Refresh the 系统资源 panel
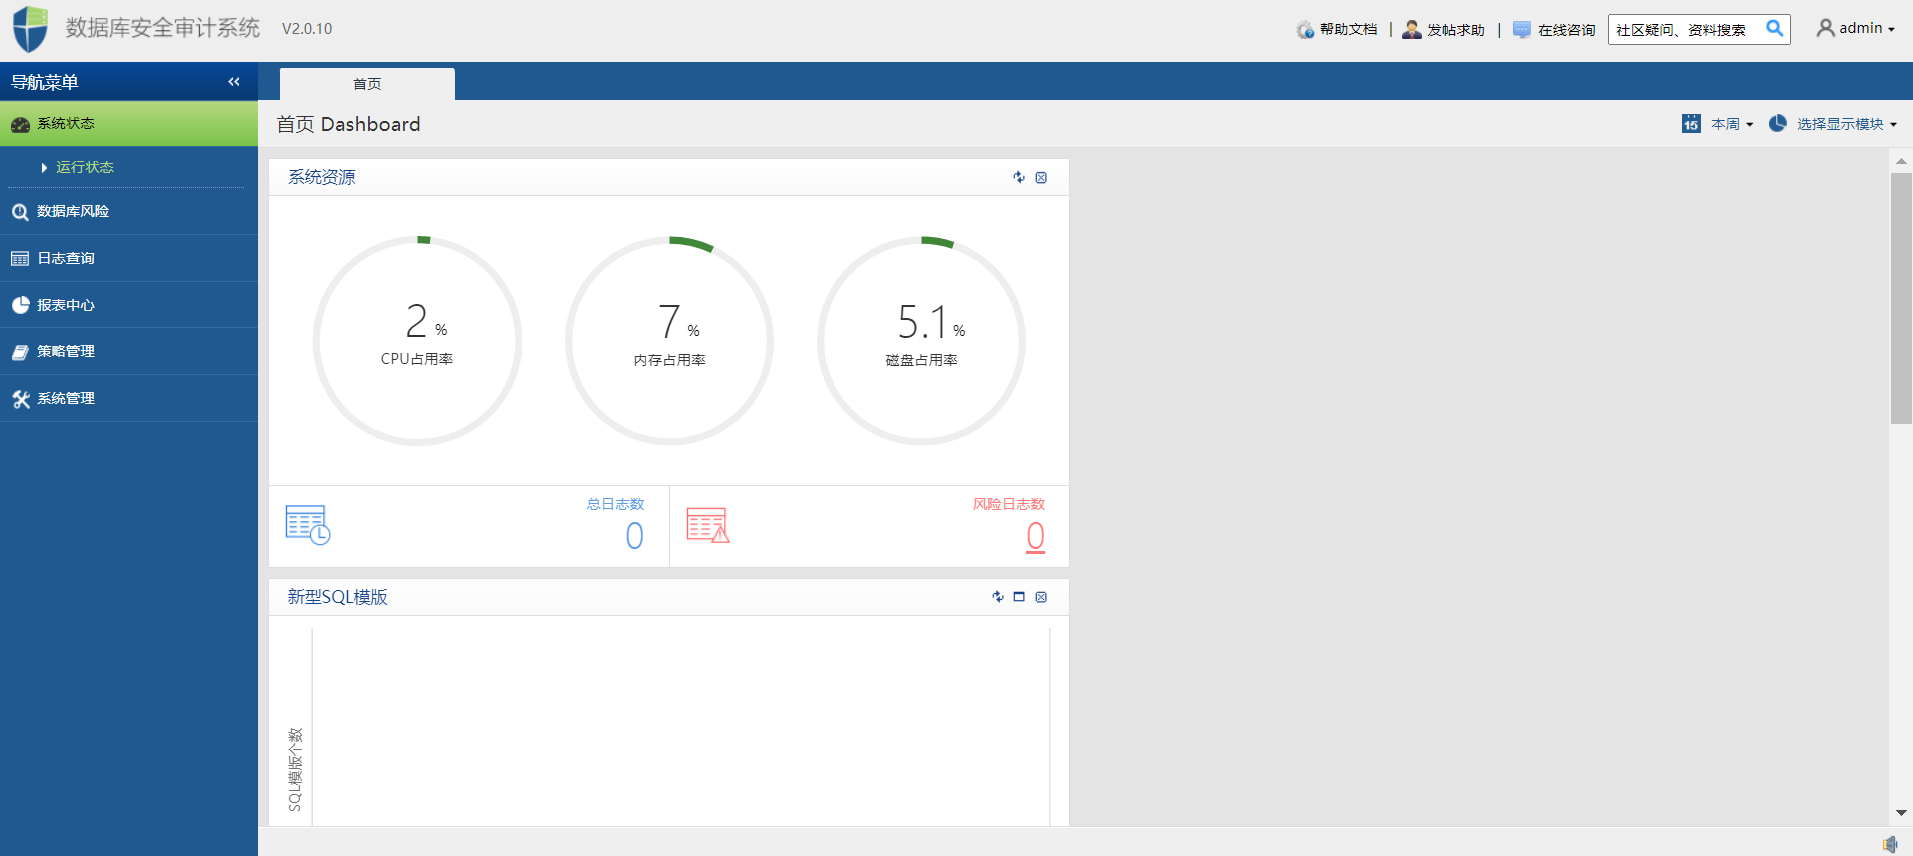Viewport: 1913px width, 856px height. [1019, 177]
